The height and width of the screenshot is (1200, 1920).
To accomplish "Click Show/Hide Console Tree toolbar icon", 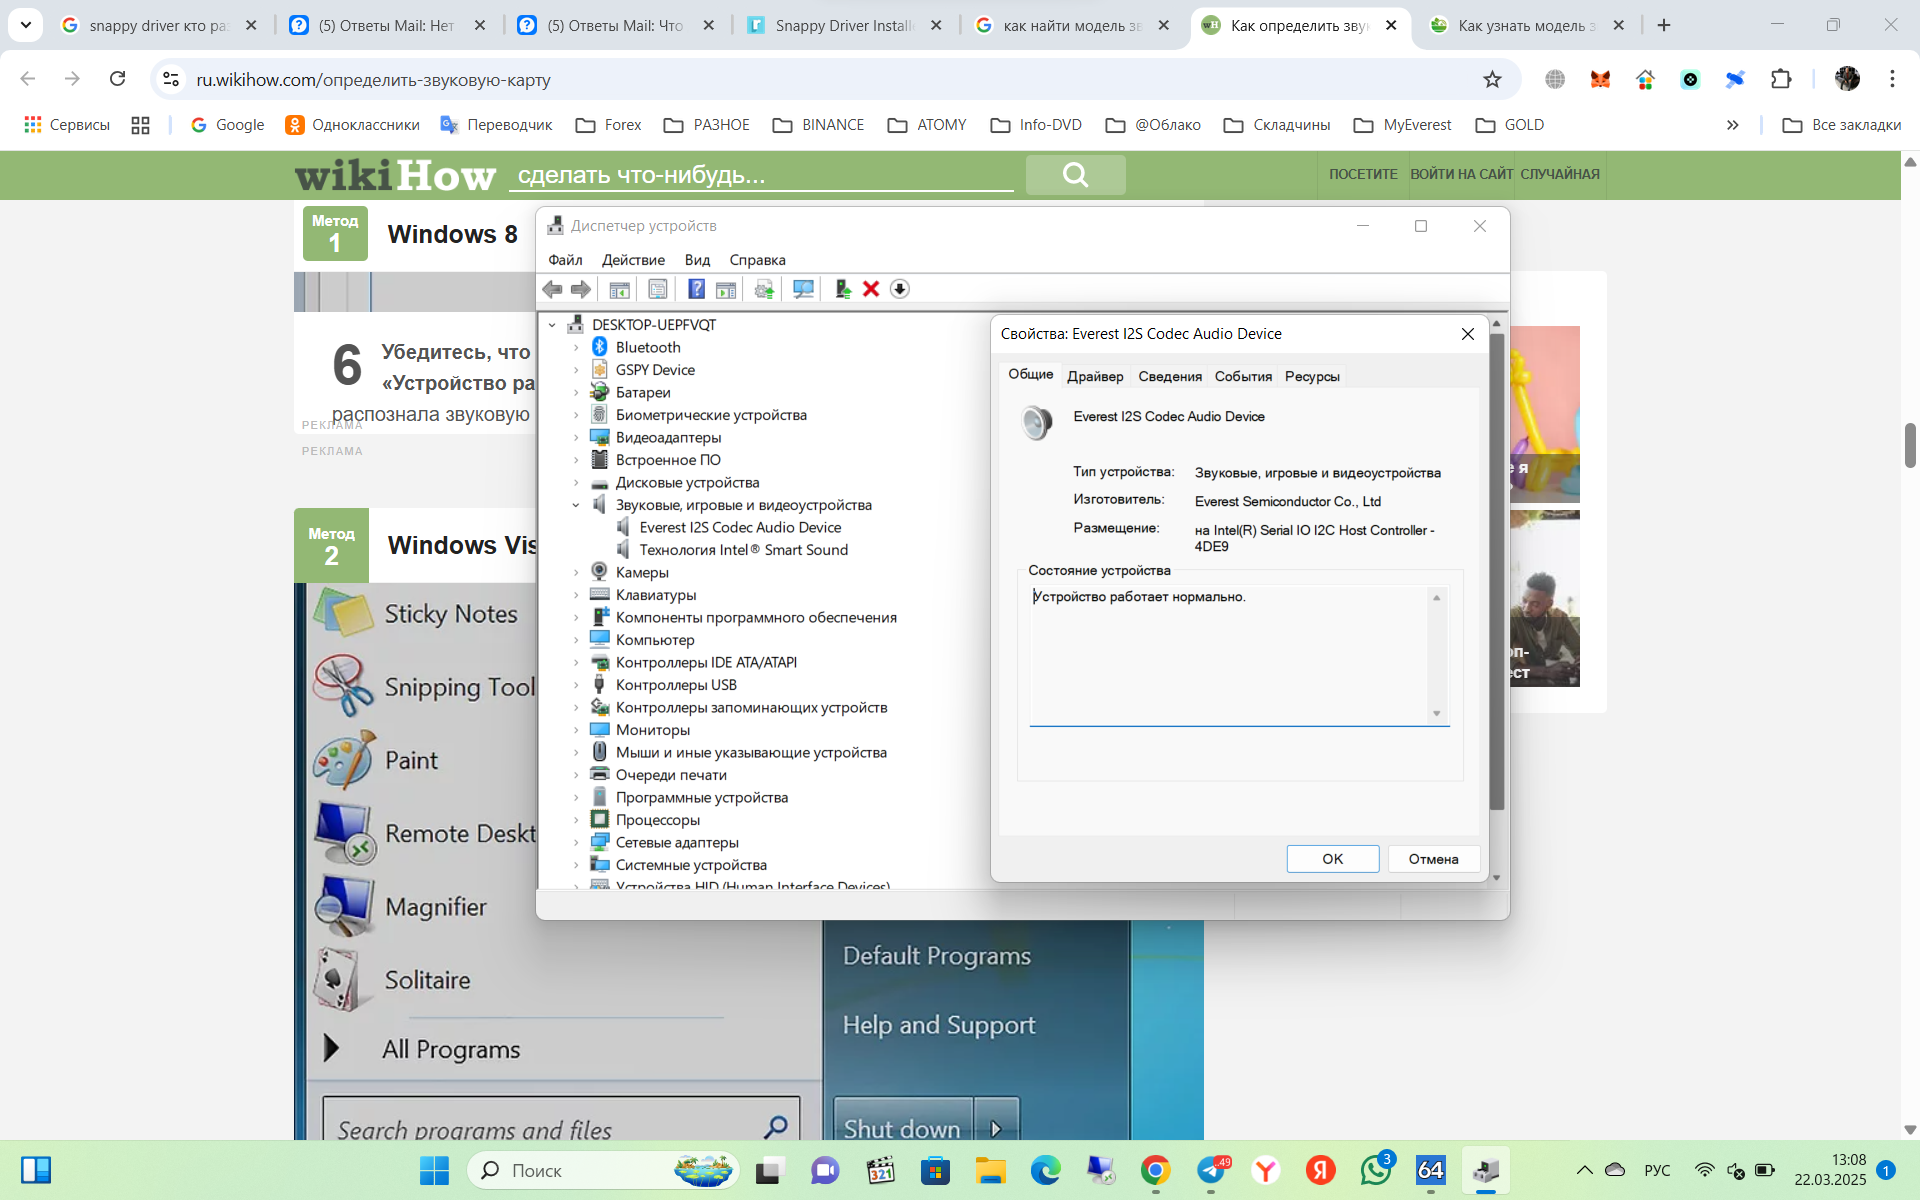I will tap(619, 289).
